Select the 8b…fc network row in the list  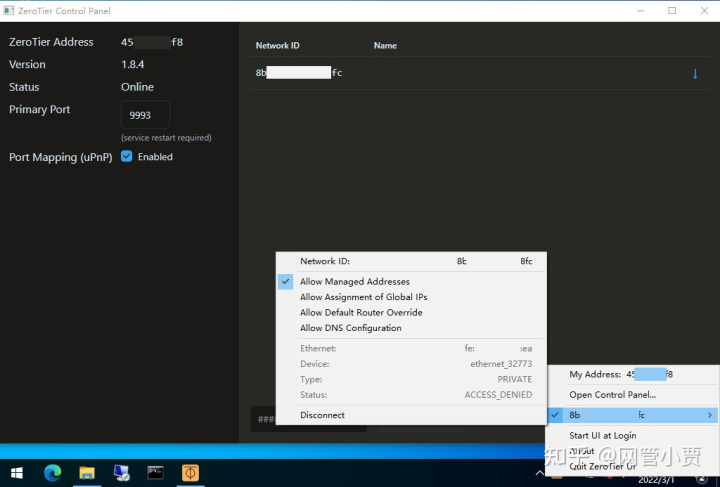[x=480, y=73]
